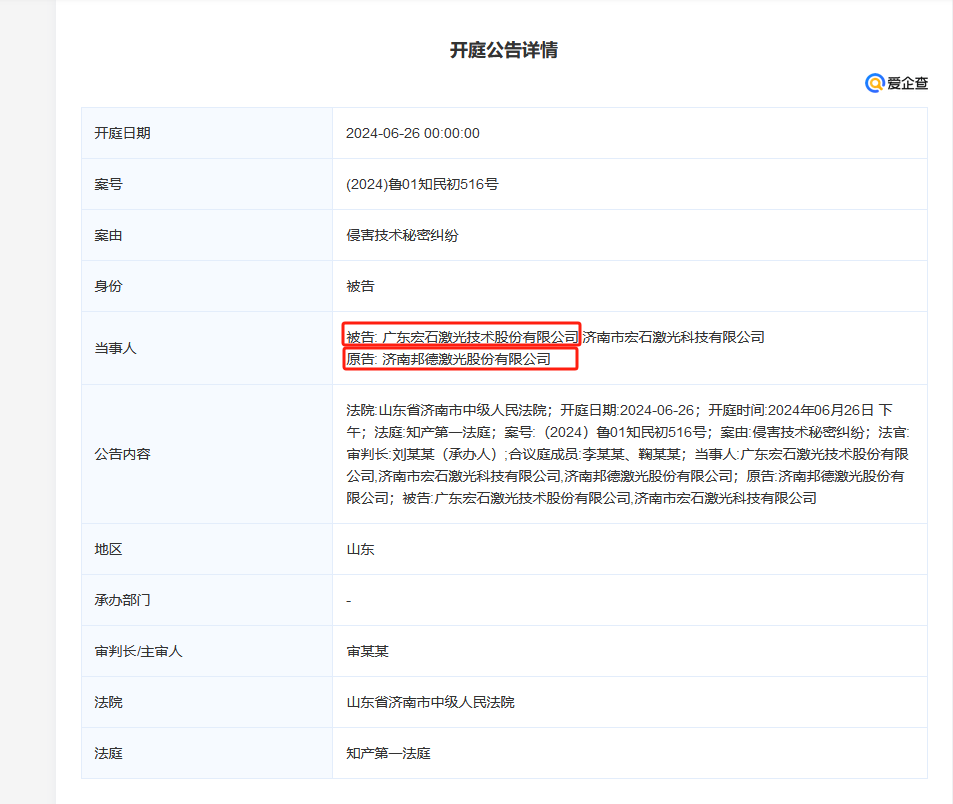Open 济南市宏石激光科技有限公司 in 当事人 row
Screen dimensions: 953x804
coord(673,337)
